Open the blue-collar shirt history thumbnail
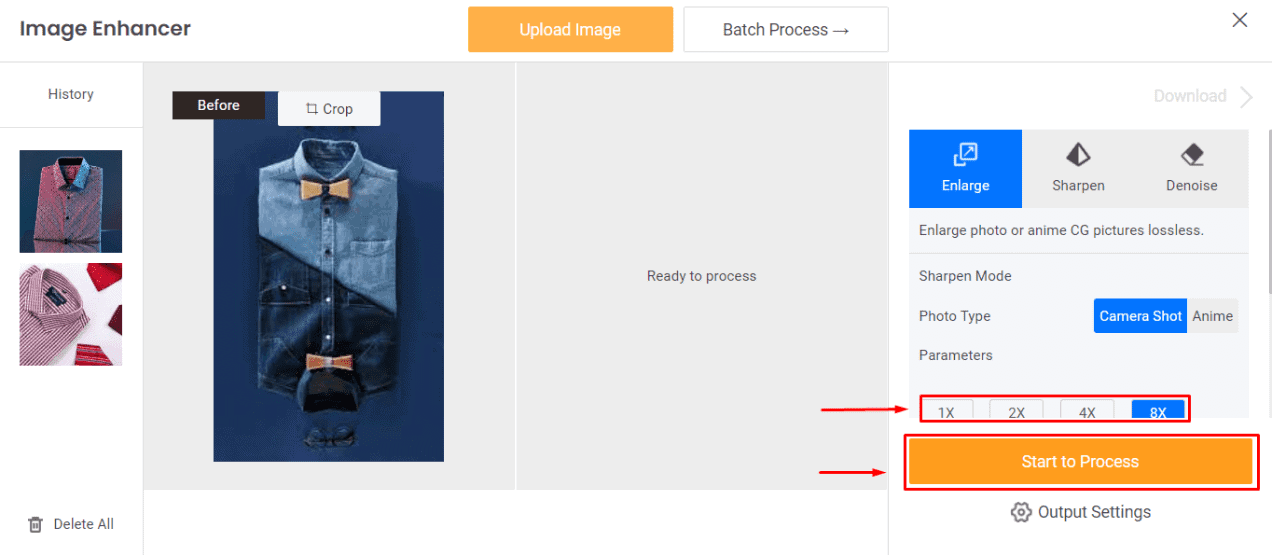This screenshot has height=555, width=1272. [x=71, y=201]
